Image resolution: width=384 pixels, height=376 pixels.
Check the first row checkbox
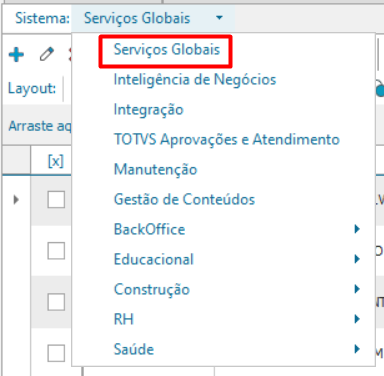[x=56, y=200]
